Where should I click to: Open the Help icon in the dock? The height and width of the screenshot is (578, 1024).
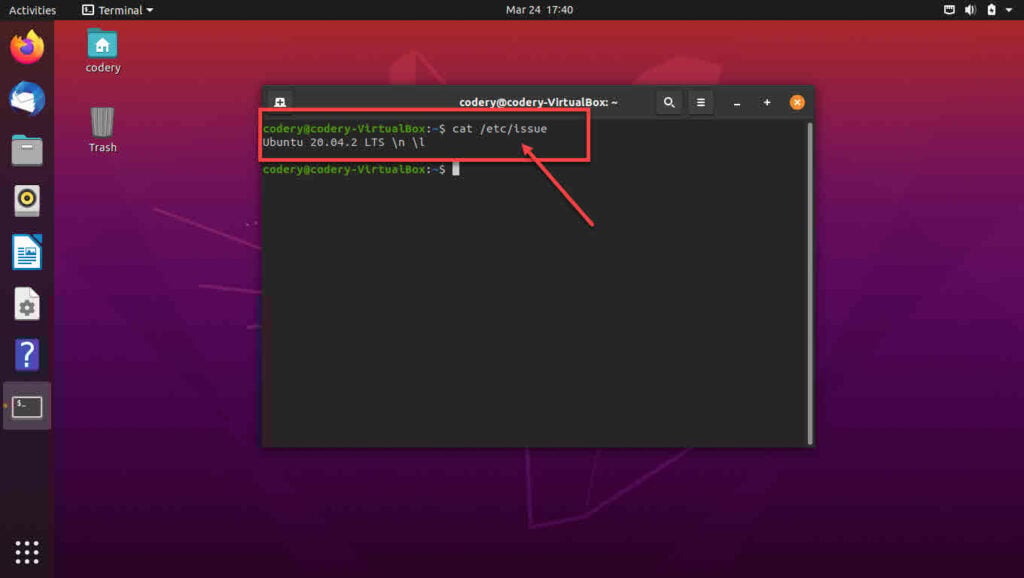click(x=27, y=355)
